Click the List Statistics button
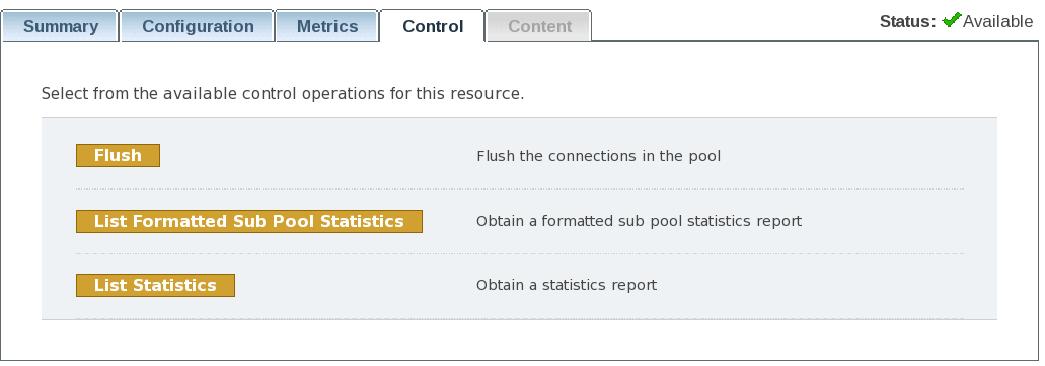Viewport: 1045px width, 366px height. coord(155,285)
